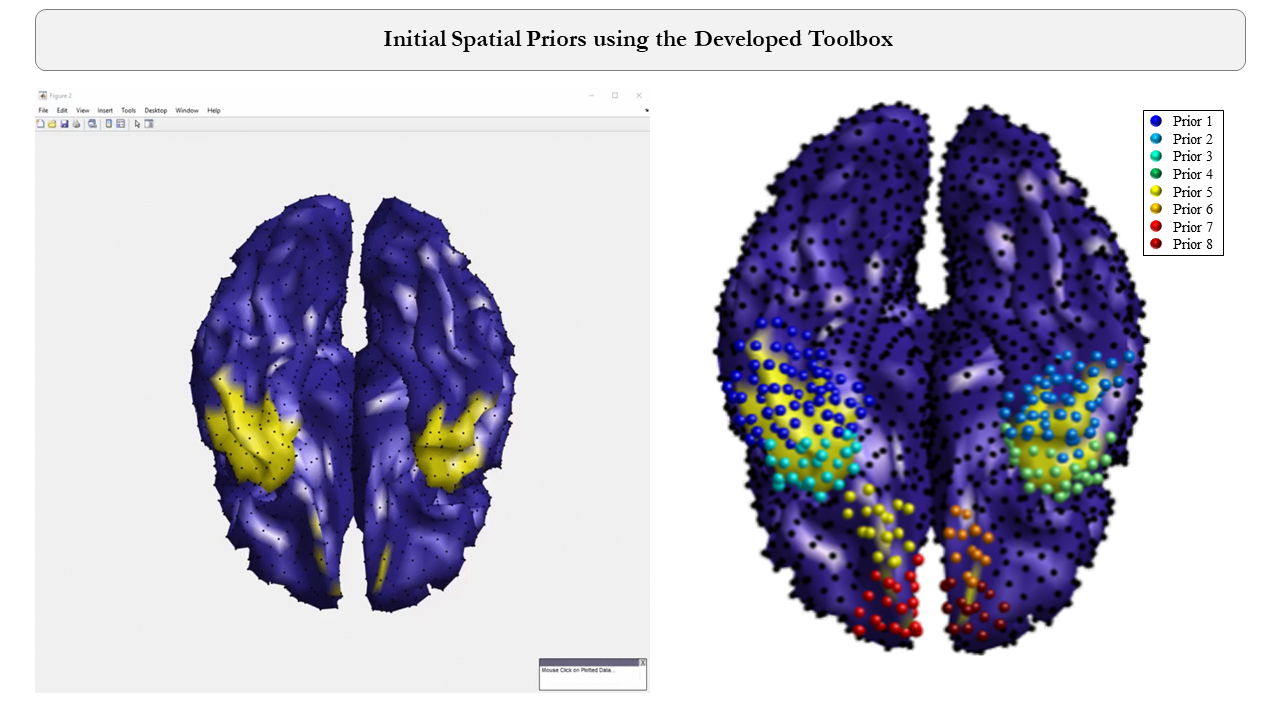
Task: Open the File menu
Action: [43, 110]
